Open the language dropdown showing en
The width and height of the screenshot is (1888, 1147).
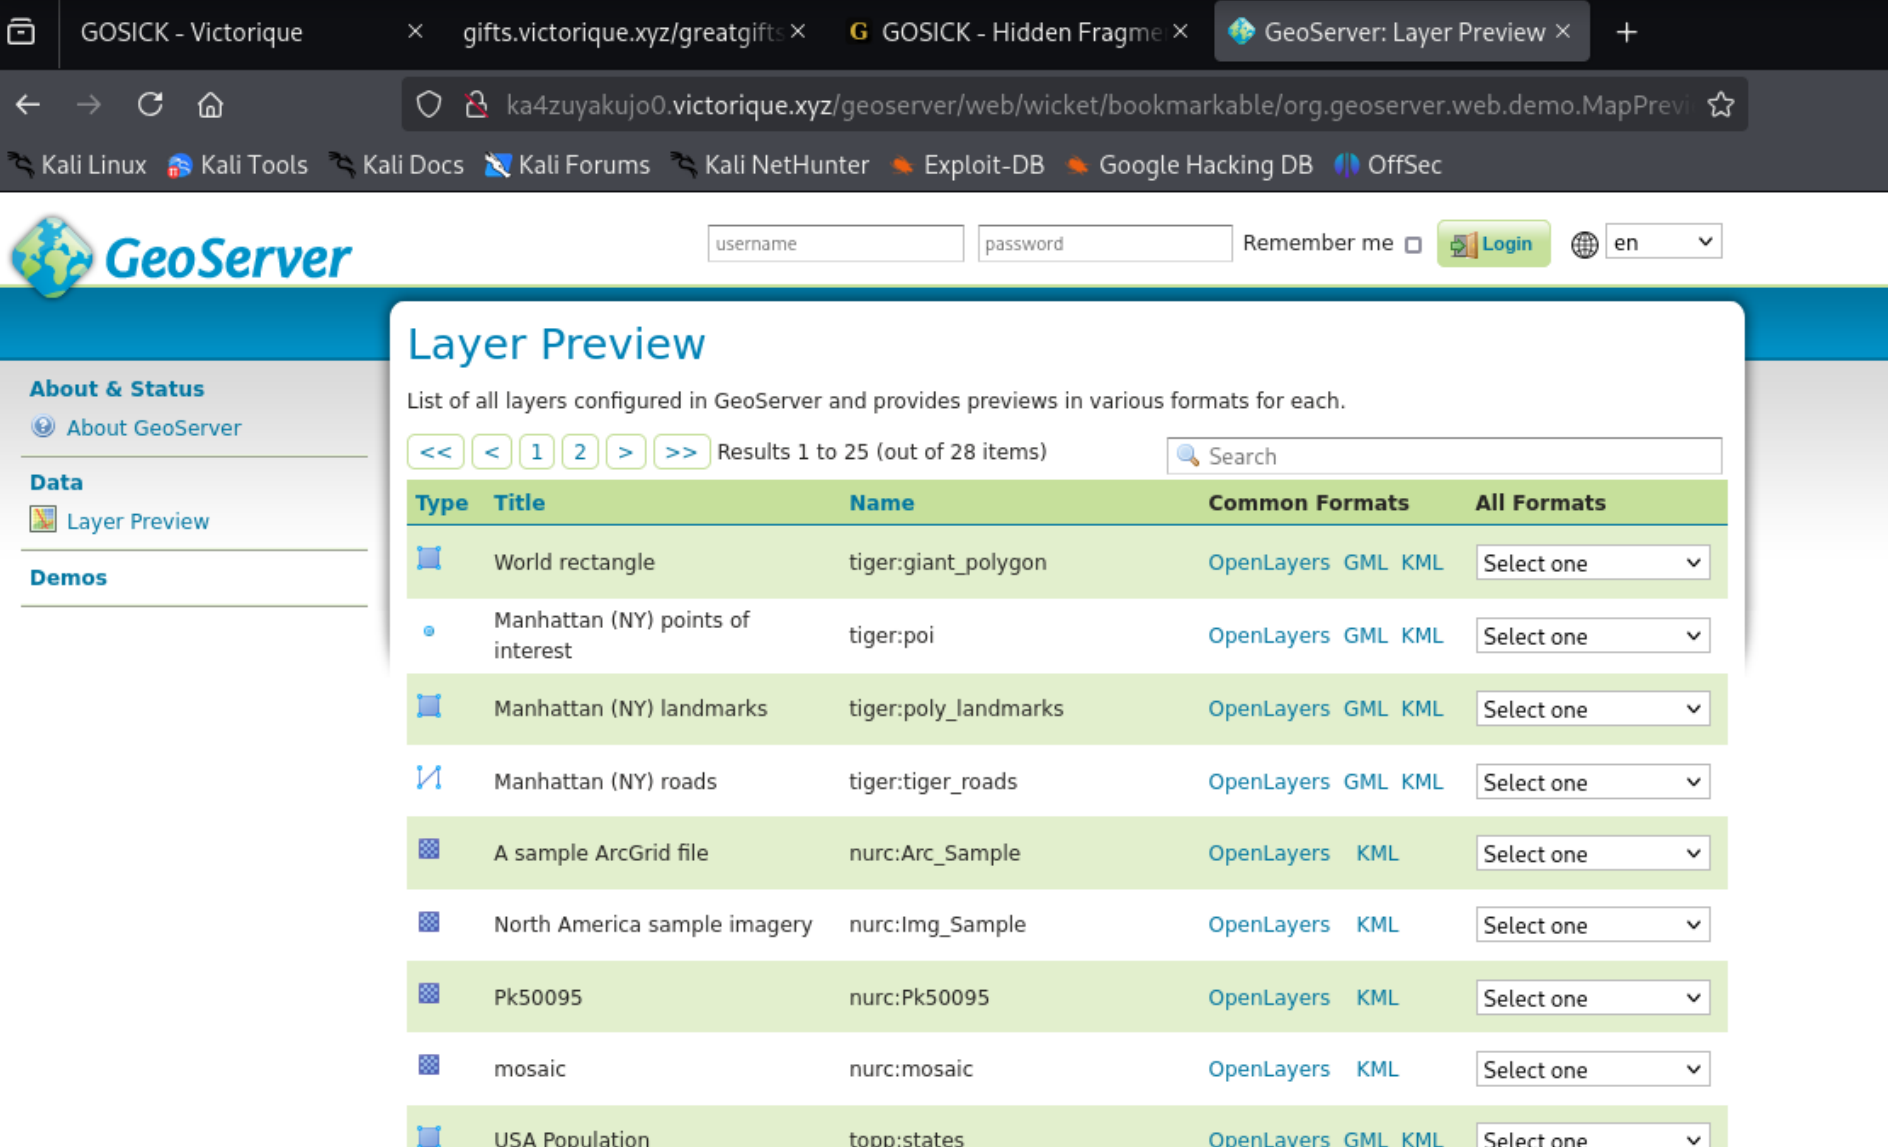[1662, 242]
